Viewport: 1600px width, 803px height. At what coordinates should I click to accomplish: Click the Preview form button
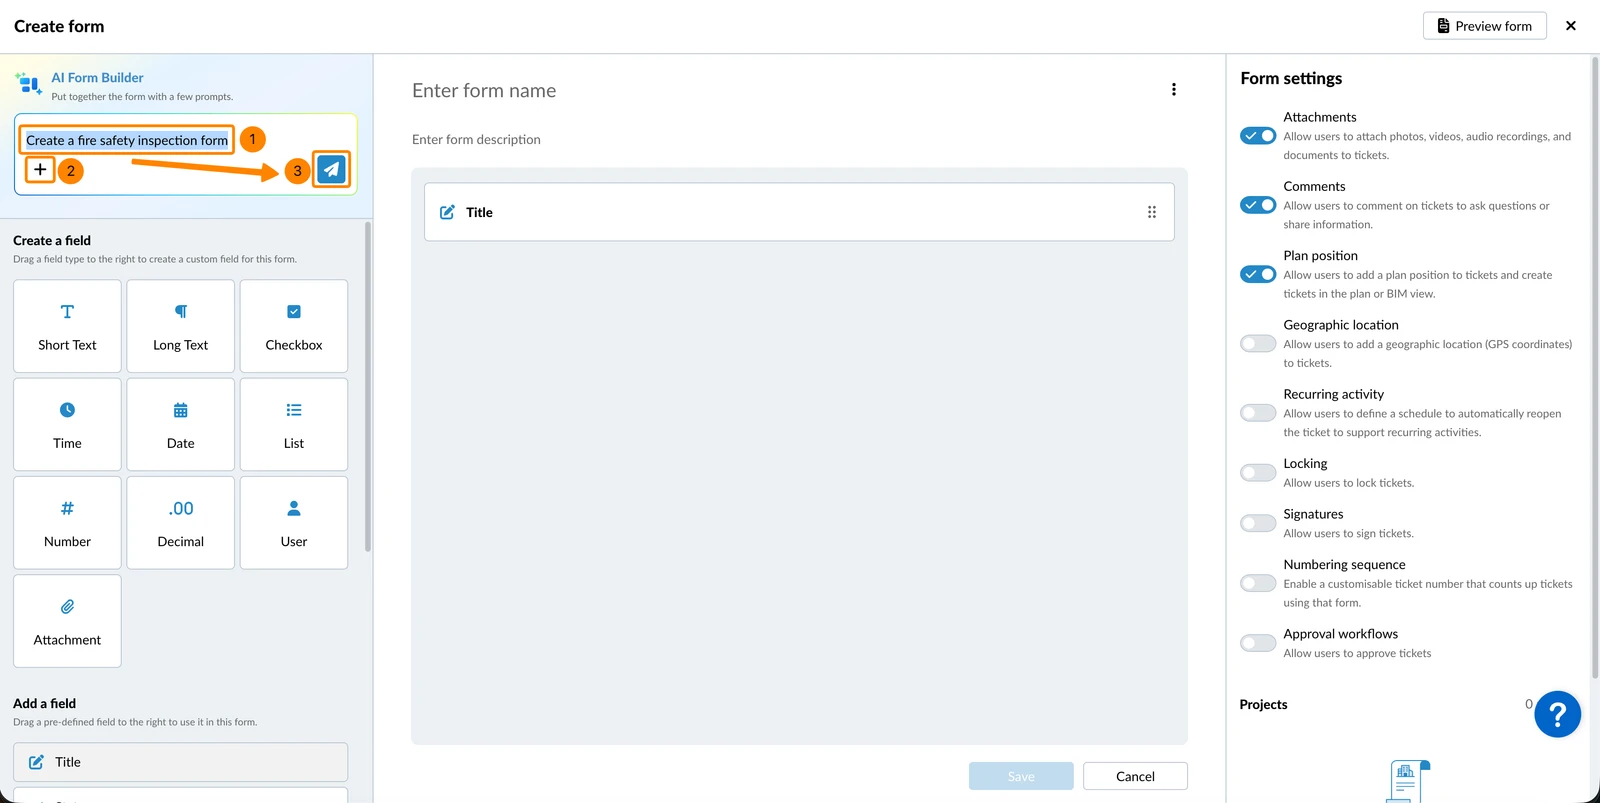(1485, 26)
